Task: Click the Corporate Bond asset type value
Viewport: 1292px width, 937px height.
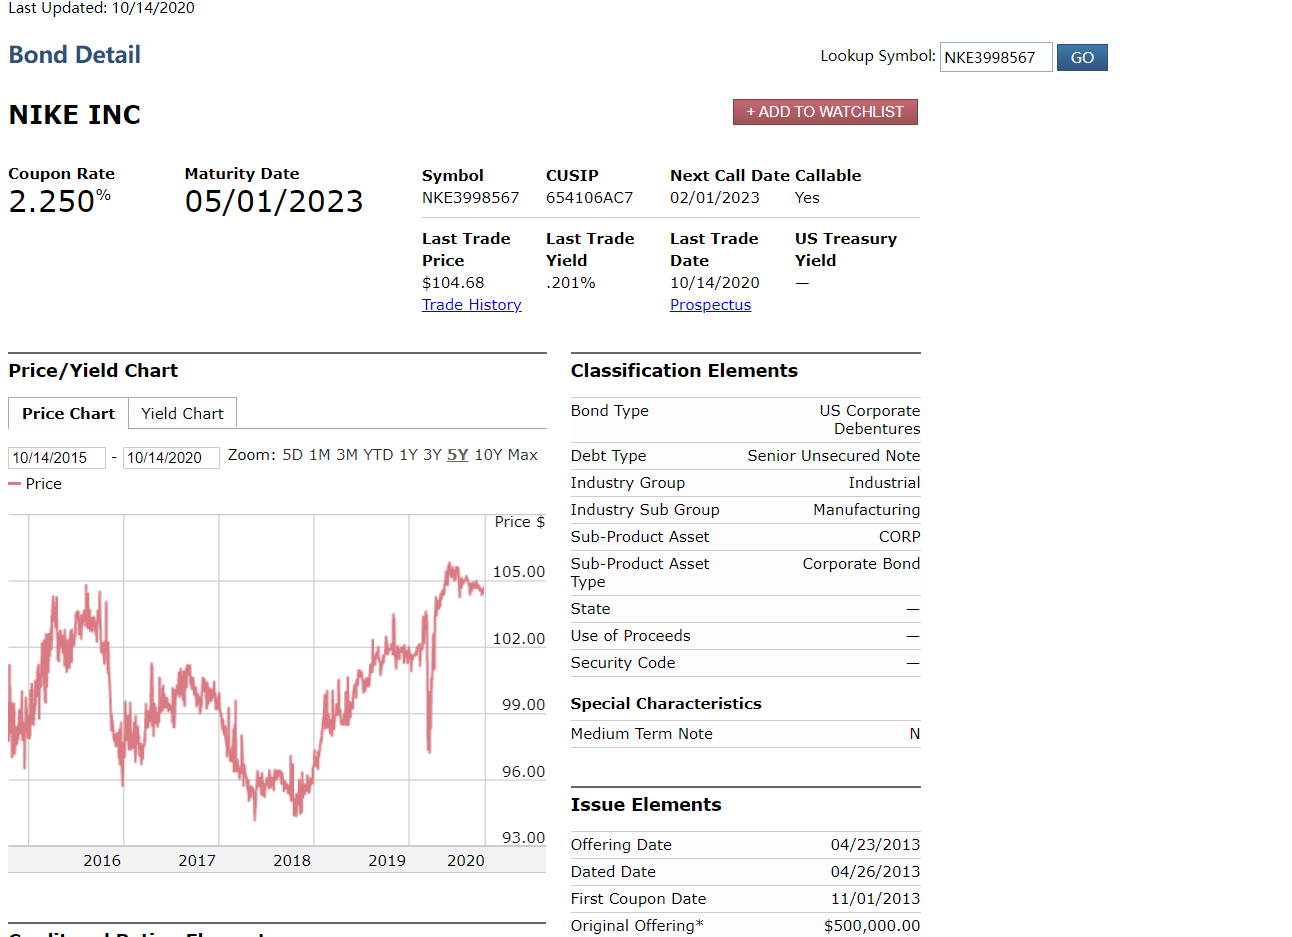Action: [861, 564]
